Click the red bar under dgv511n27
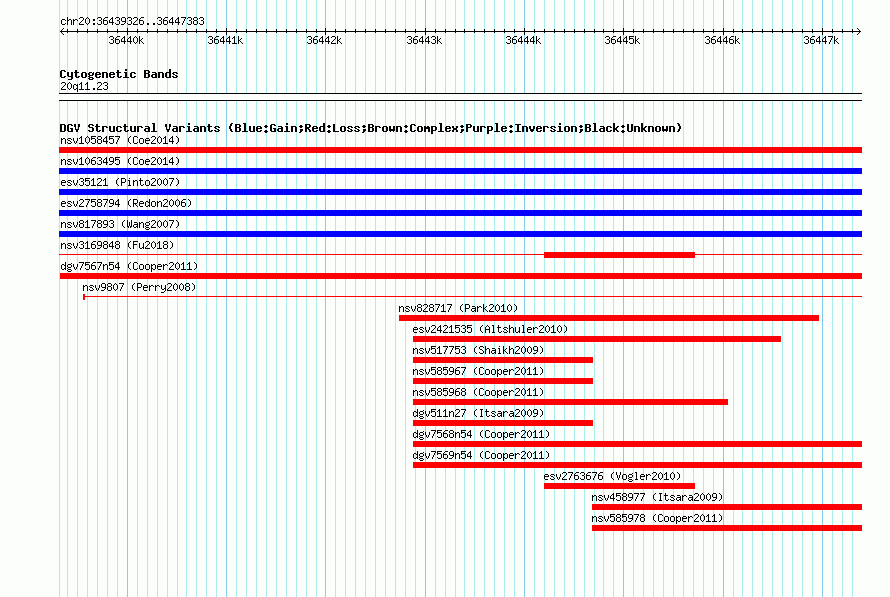Viewport: 890px width, 597px height. (x=503, y=423)
